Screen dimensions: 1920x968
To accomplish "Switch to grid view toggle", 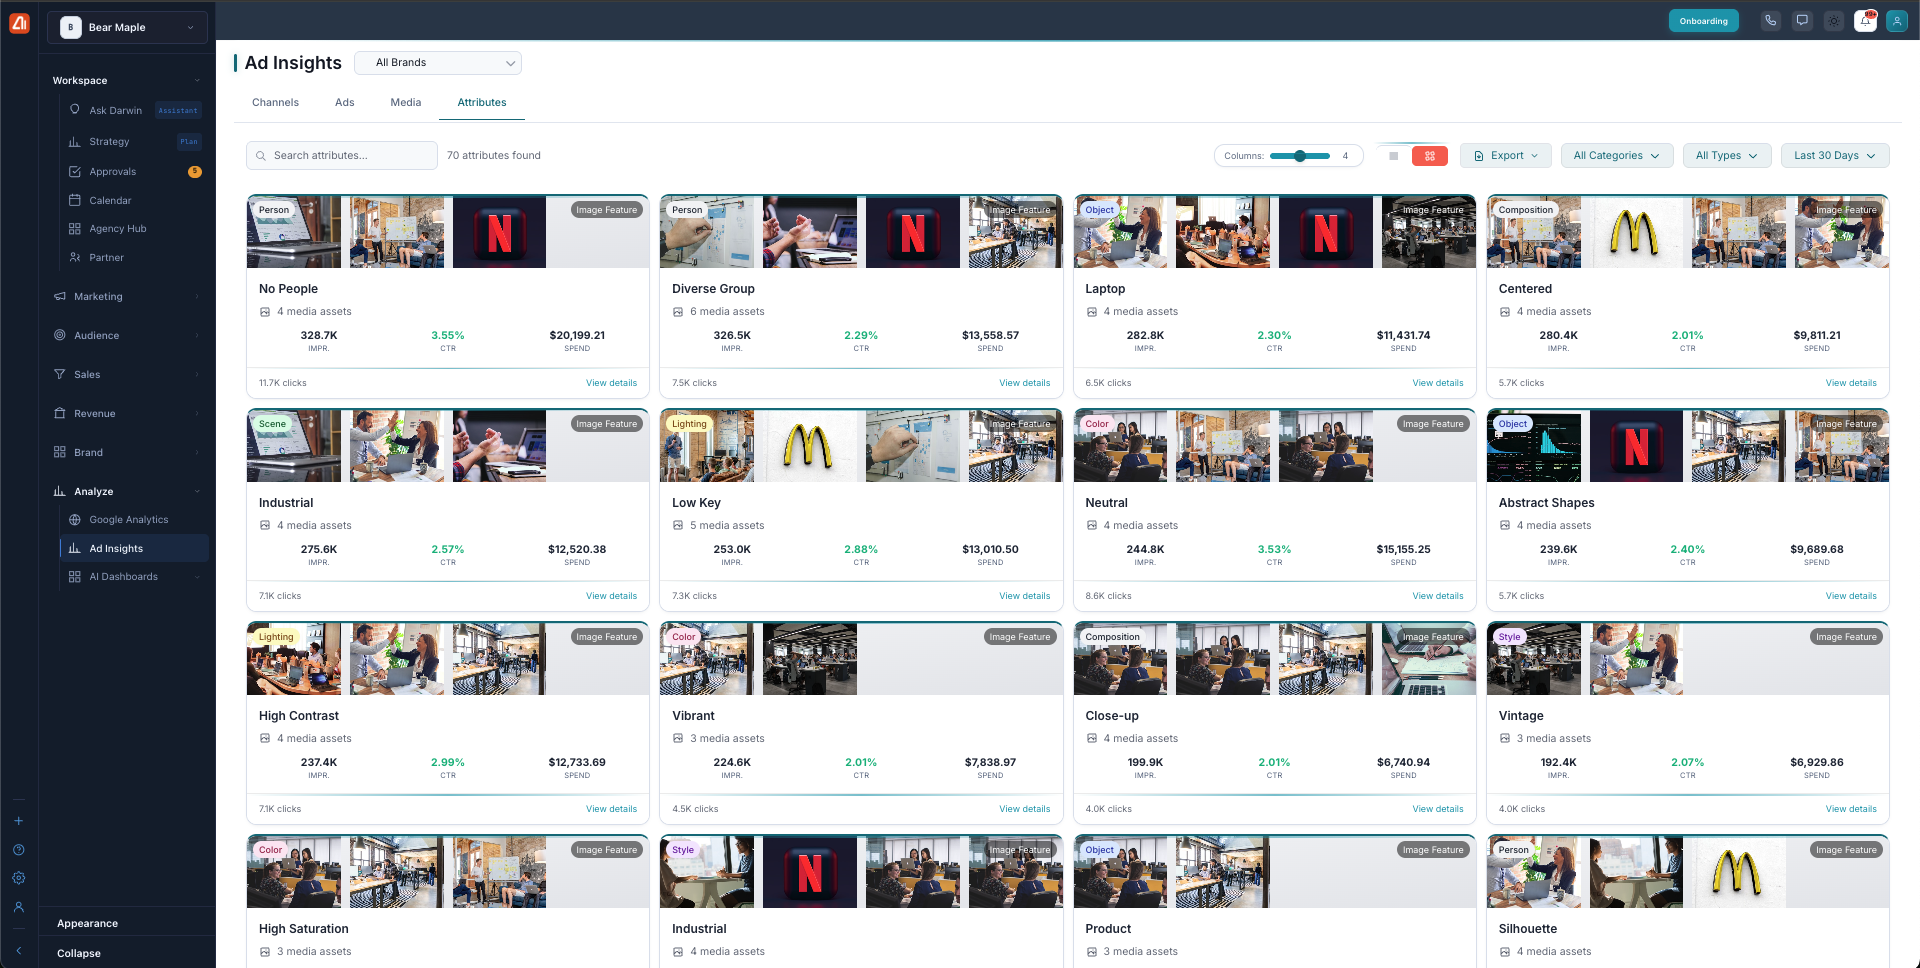I will click(x=1430, y=156).
